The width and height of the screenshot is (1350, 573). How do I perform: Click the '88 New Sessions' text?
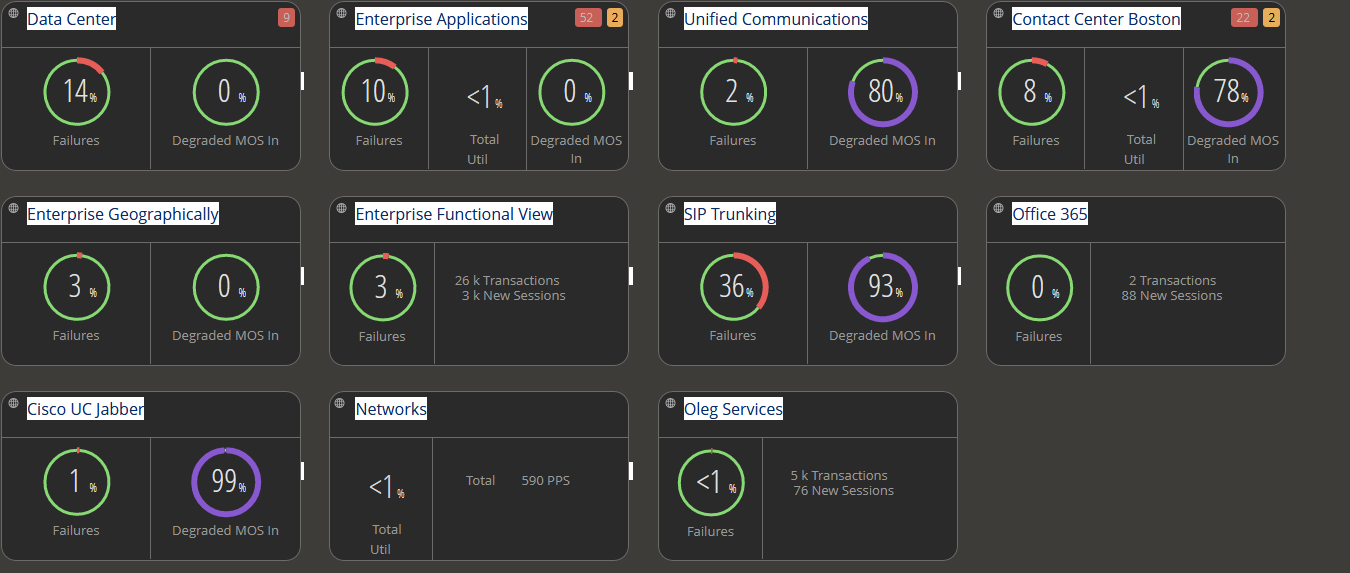1172,296
